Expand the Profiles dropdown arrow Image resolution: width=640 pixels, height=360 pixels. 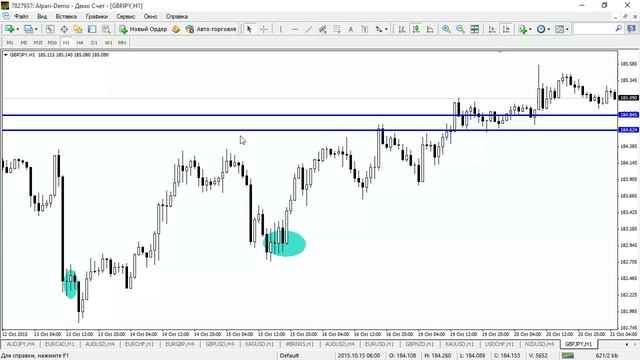pyautogui.click(x=36, y=29)
